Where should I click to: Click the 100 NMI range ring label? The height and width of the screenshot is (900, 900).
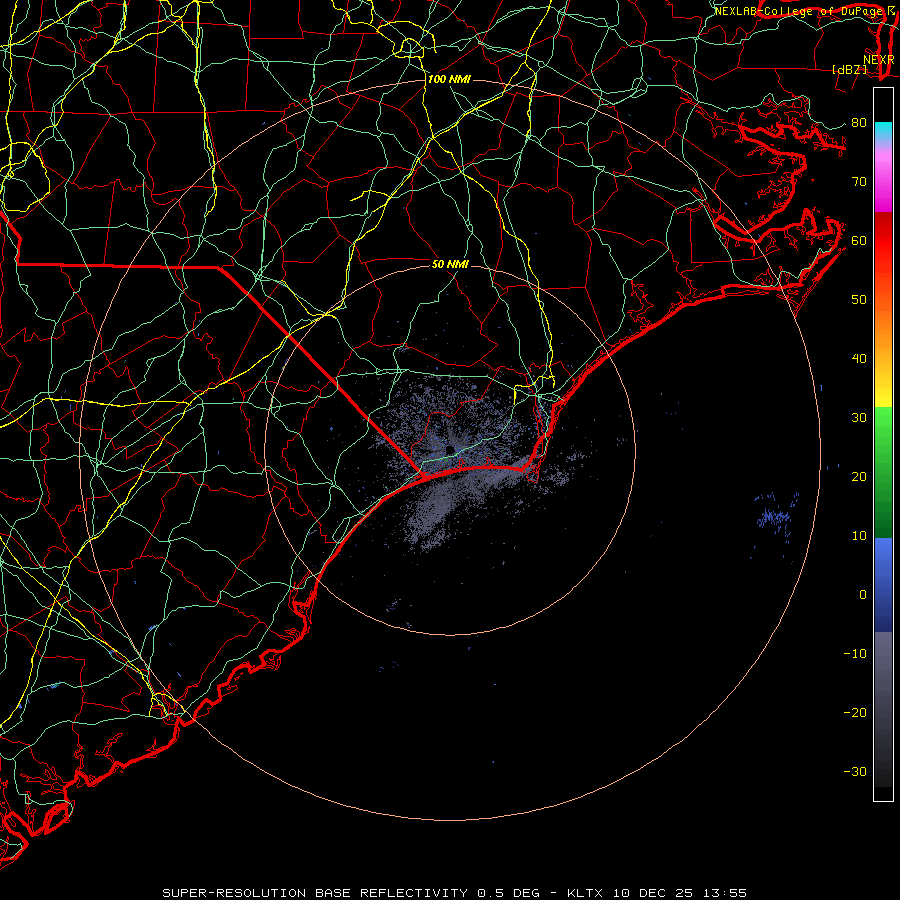[x=449, y=79]
